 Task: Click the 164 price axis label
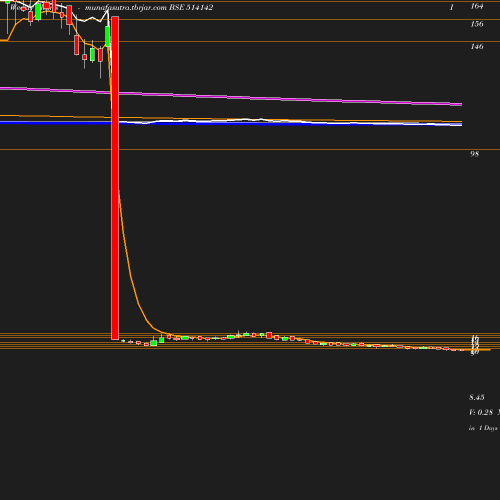click(477, 6)
